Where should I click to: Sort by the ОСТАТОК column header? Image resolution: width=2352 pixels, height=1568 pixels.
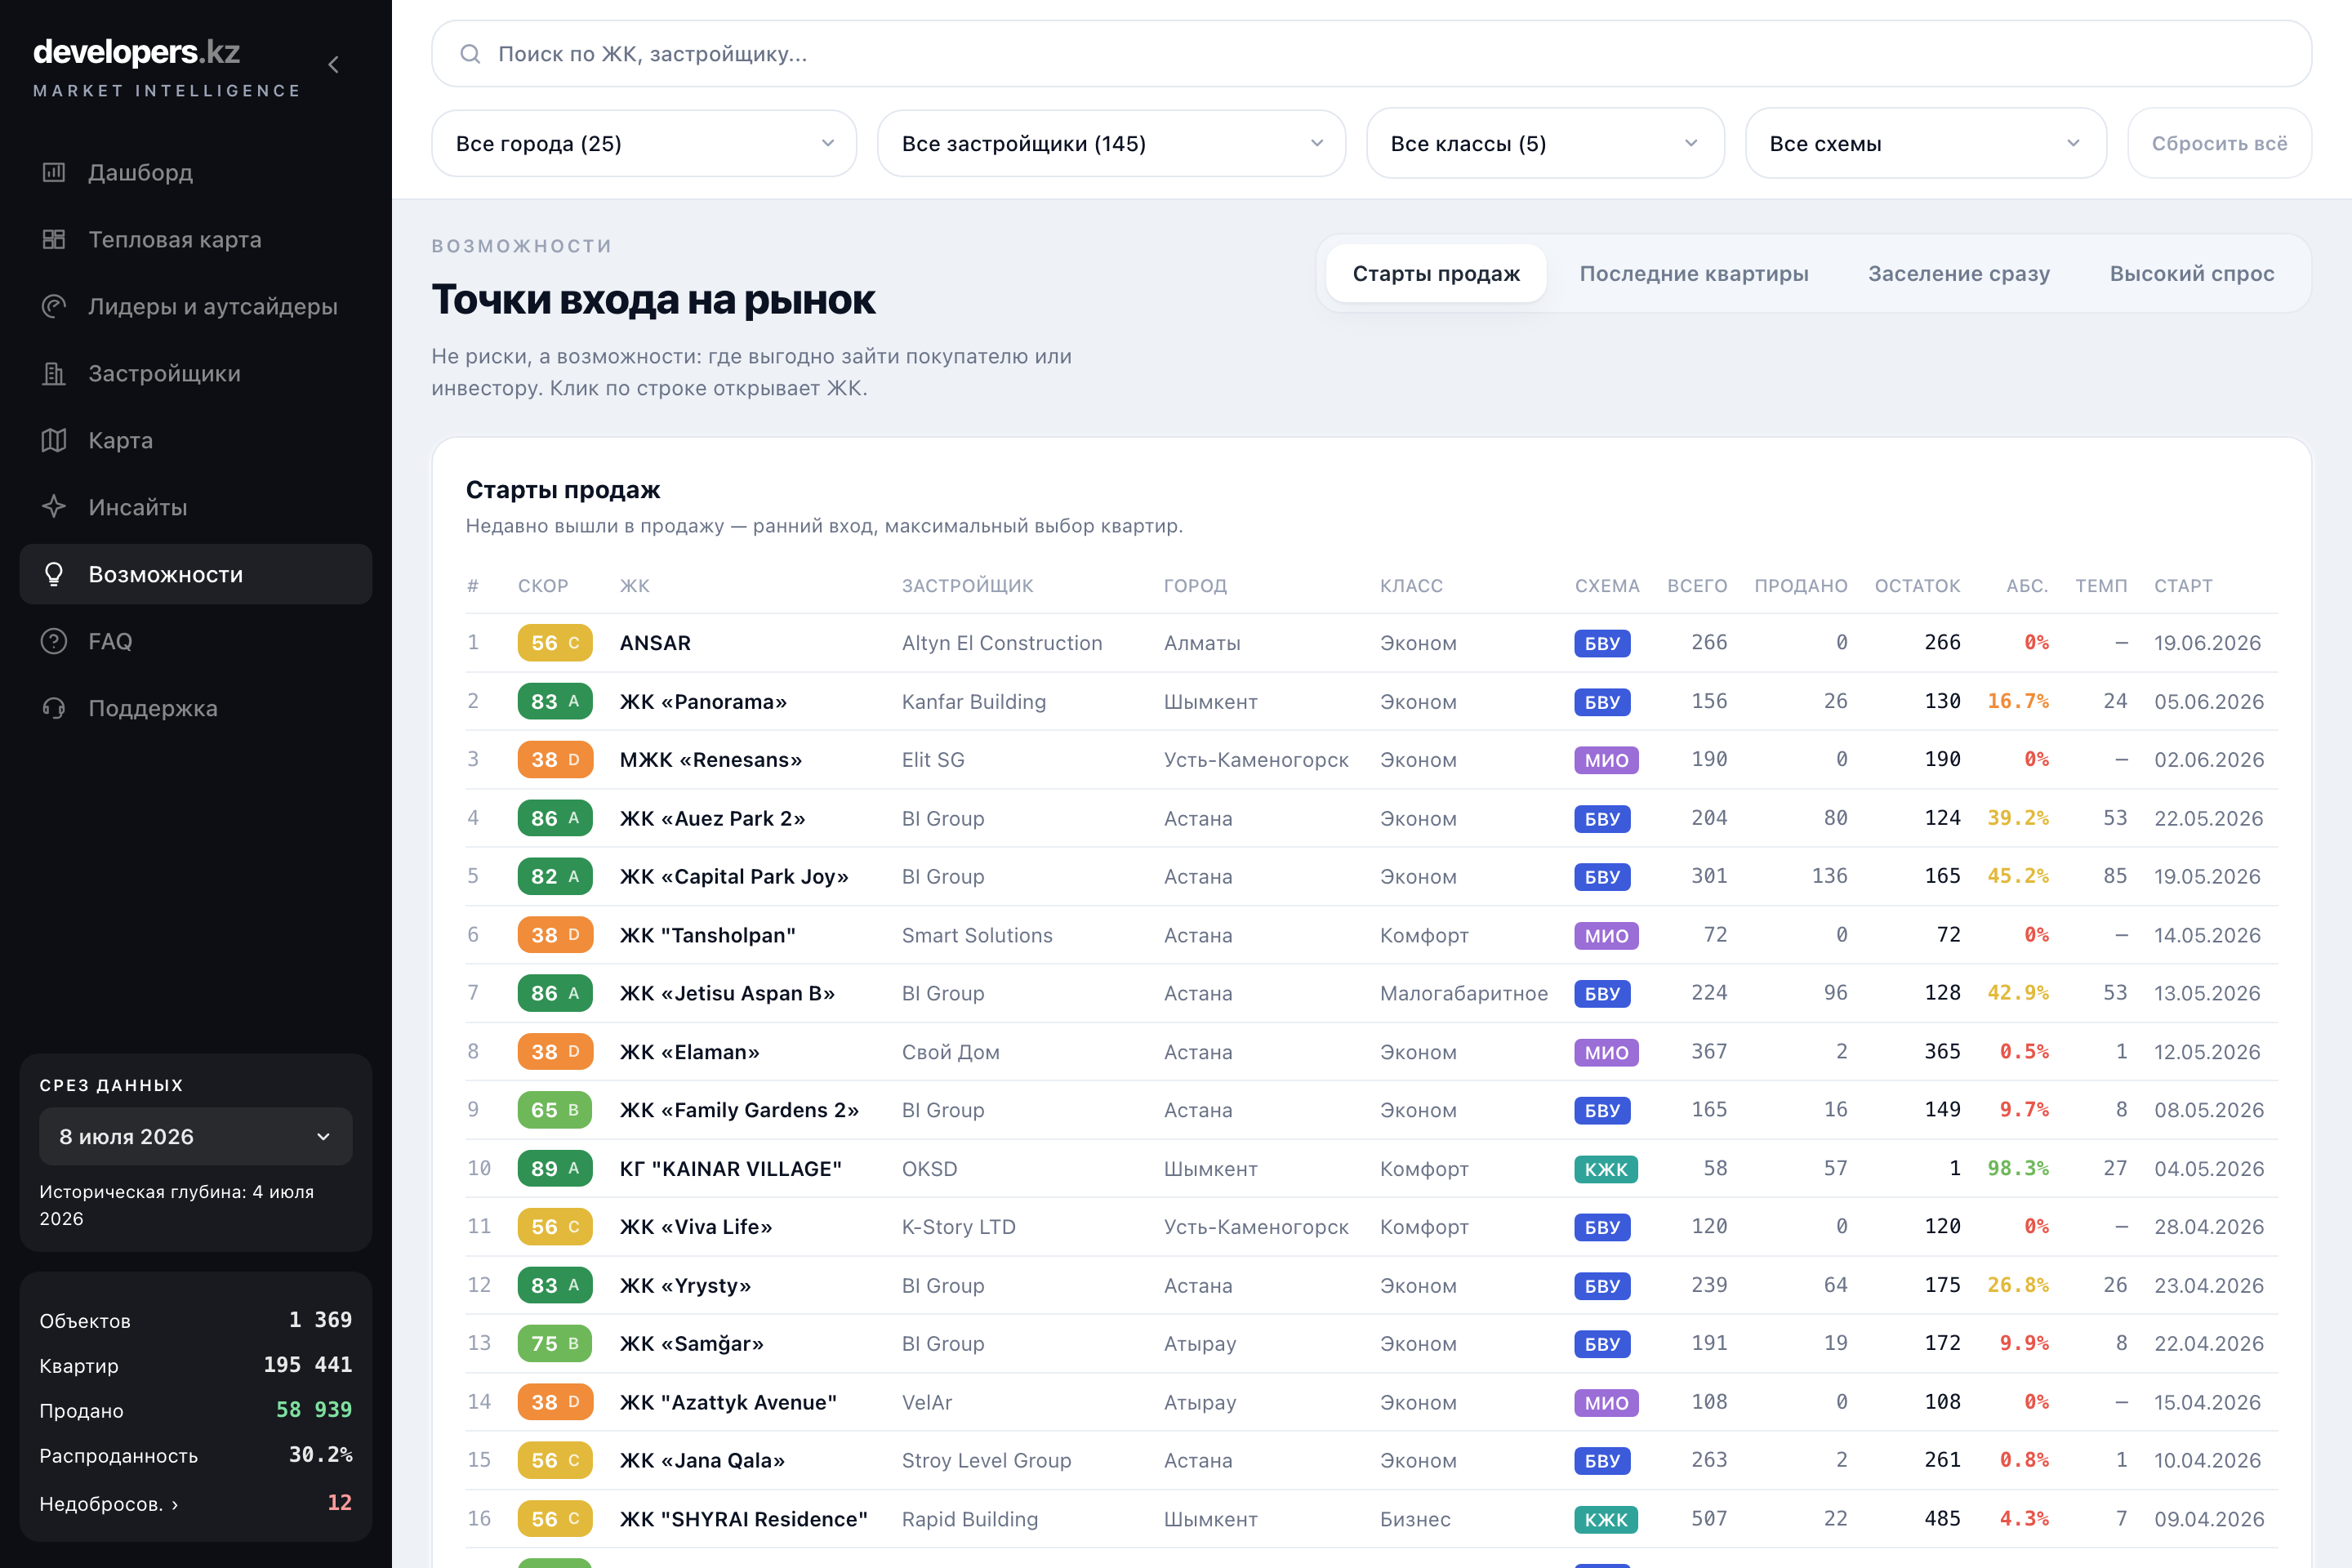(x=1917, y=586)
